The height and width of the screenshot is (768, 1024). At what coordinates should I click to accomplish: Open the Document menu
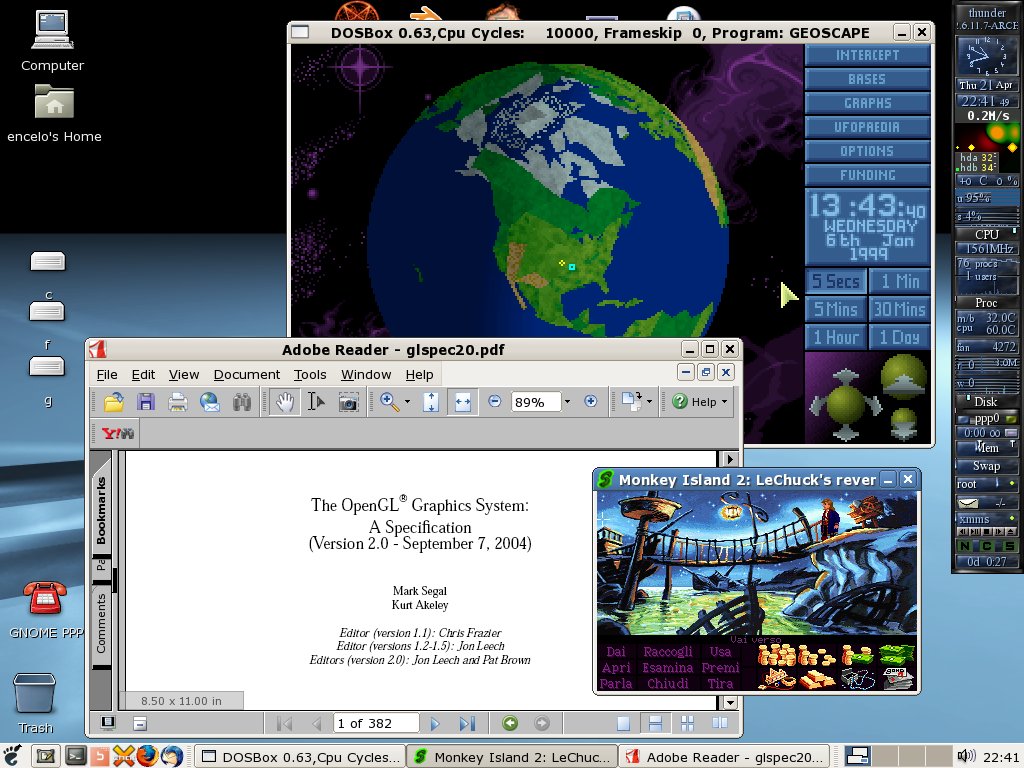246,374
